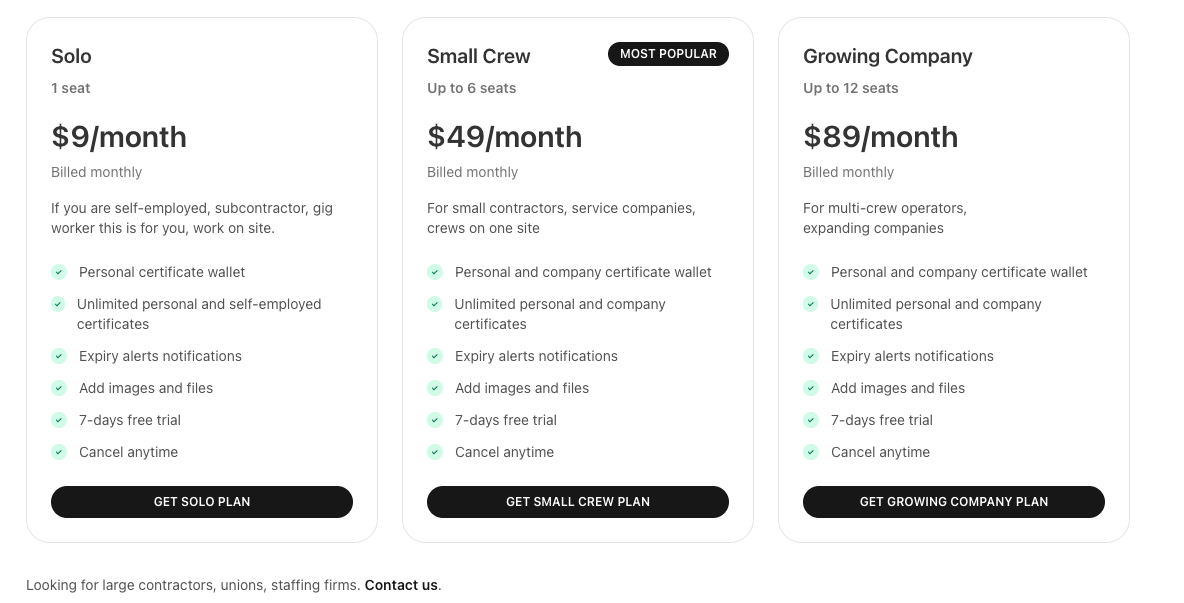This screenshot has height=603, width=1184.
Task: Click Growing Company Add images and files checkmark
Action: (811, 388)
